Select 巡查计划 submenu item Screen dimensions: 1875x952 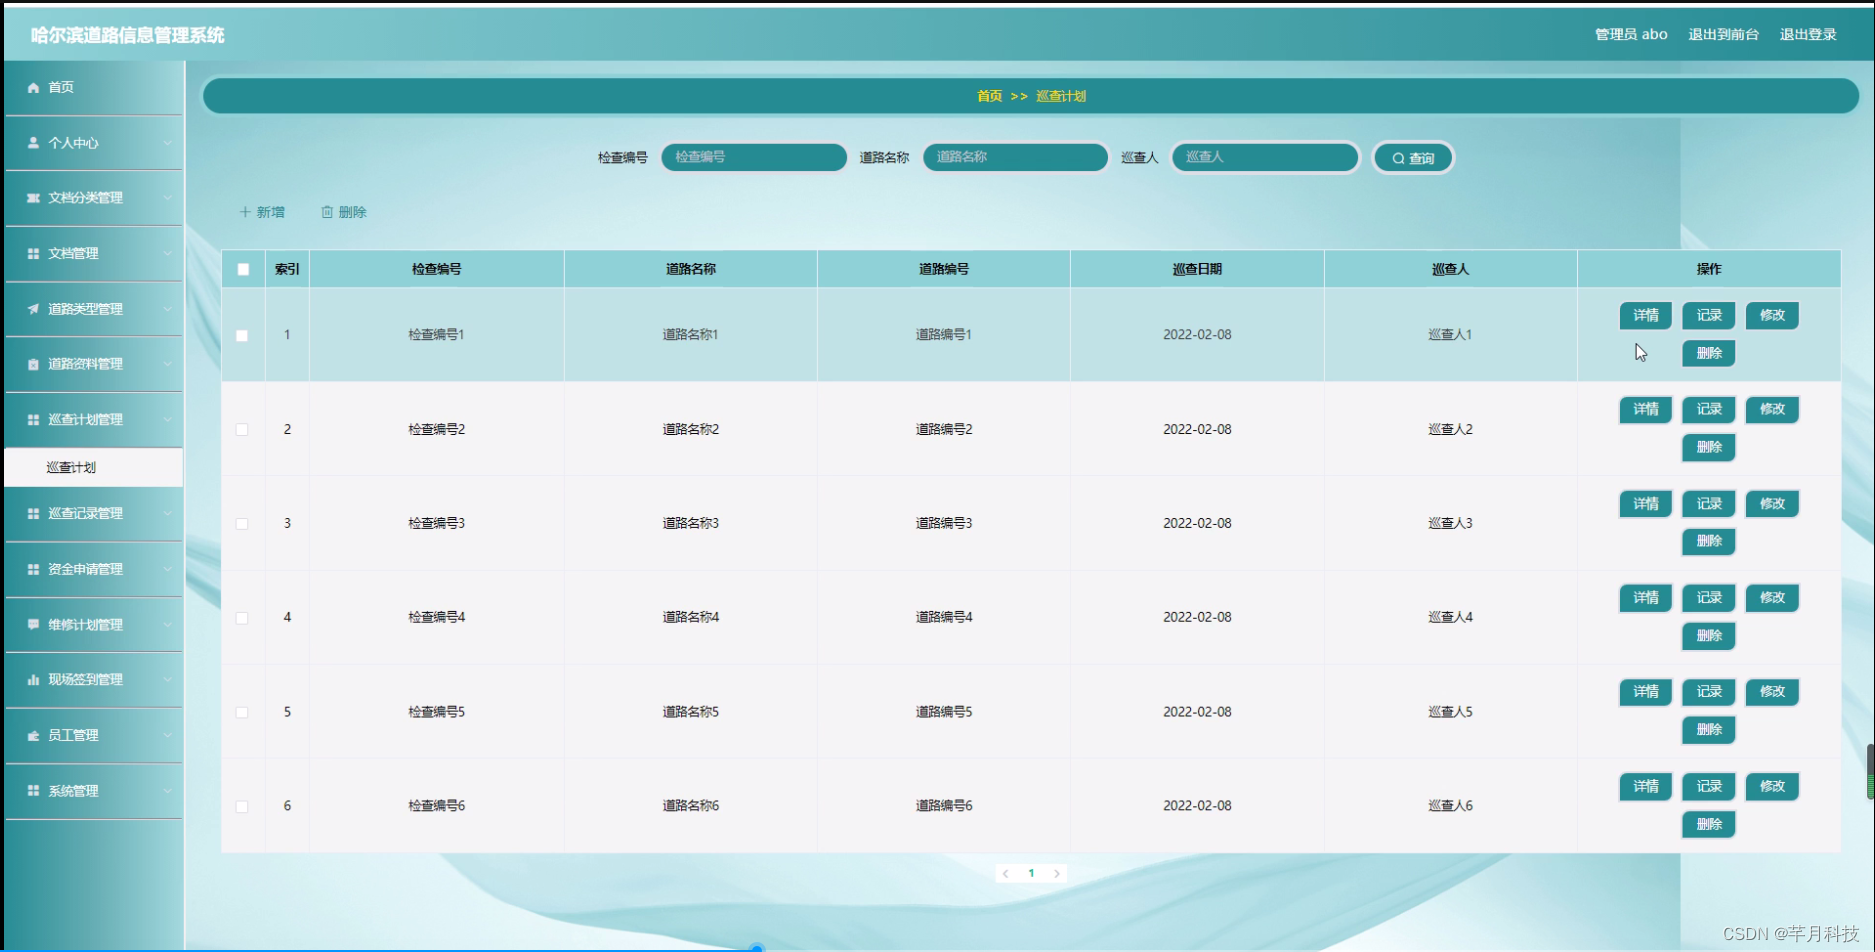coord(71,466)
